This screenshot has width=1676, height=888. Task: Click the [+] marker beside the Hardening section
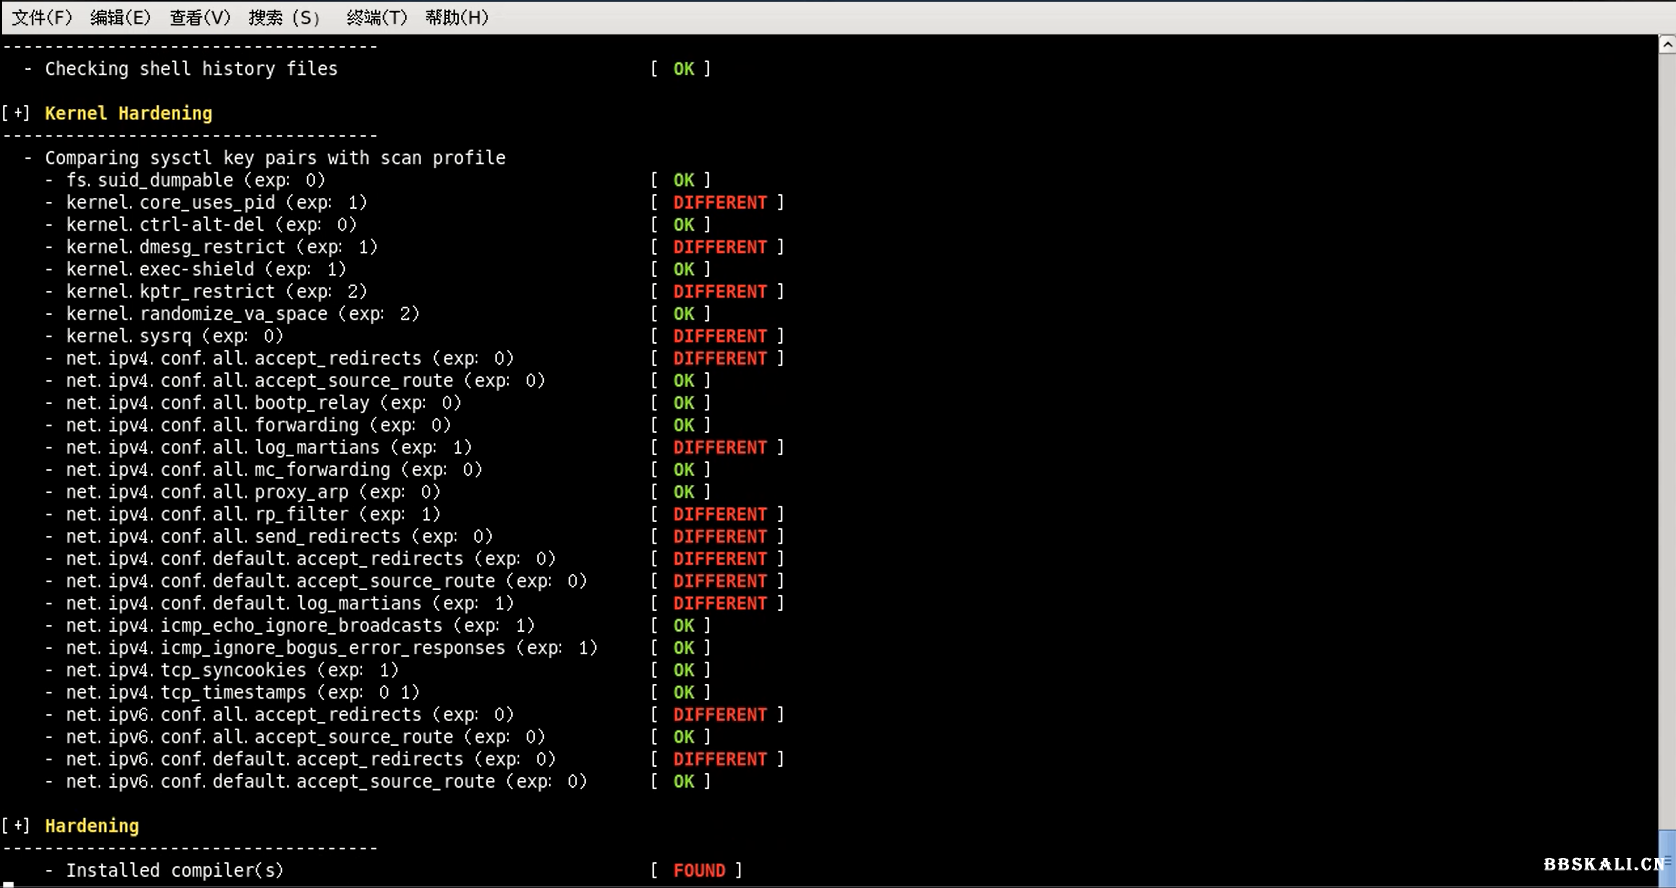tap(17, 826)
